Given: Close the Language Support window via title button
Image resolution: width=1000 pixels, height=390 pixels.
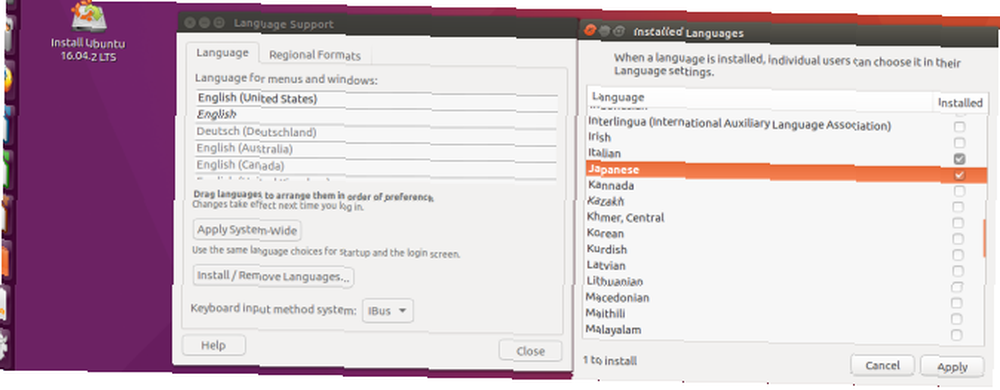Looking at the screenshot, I should coord(189,22).
